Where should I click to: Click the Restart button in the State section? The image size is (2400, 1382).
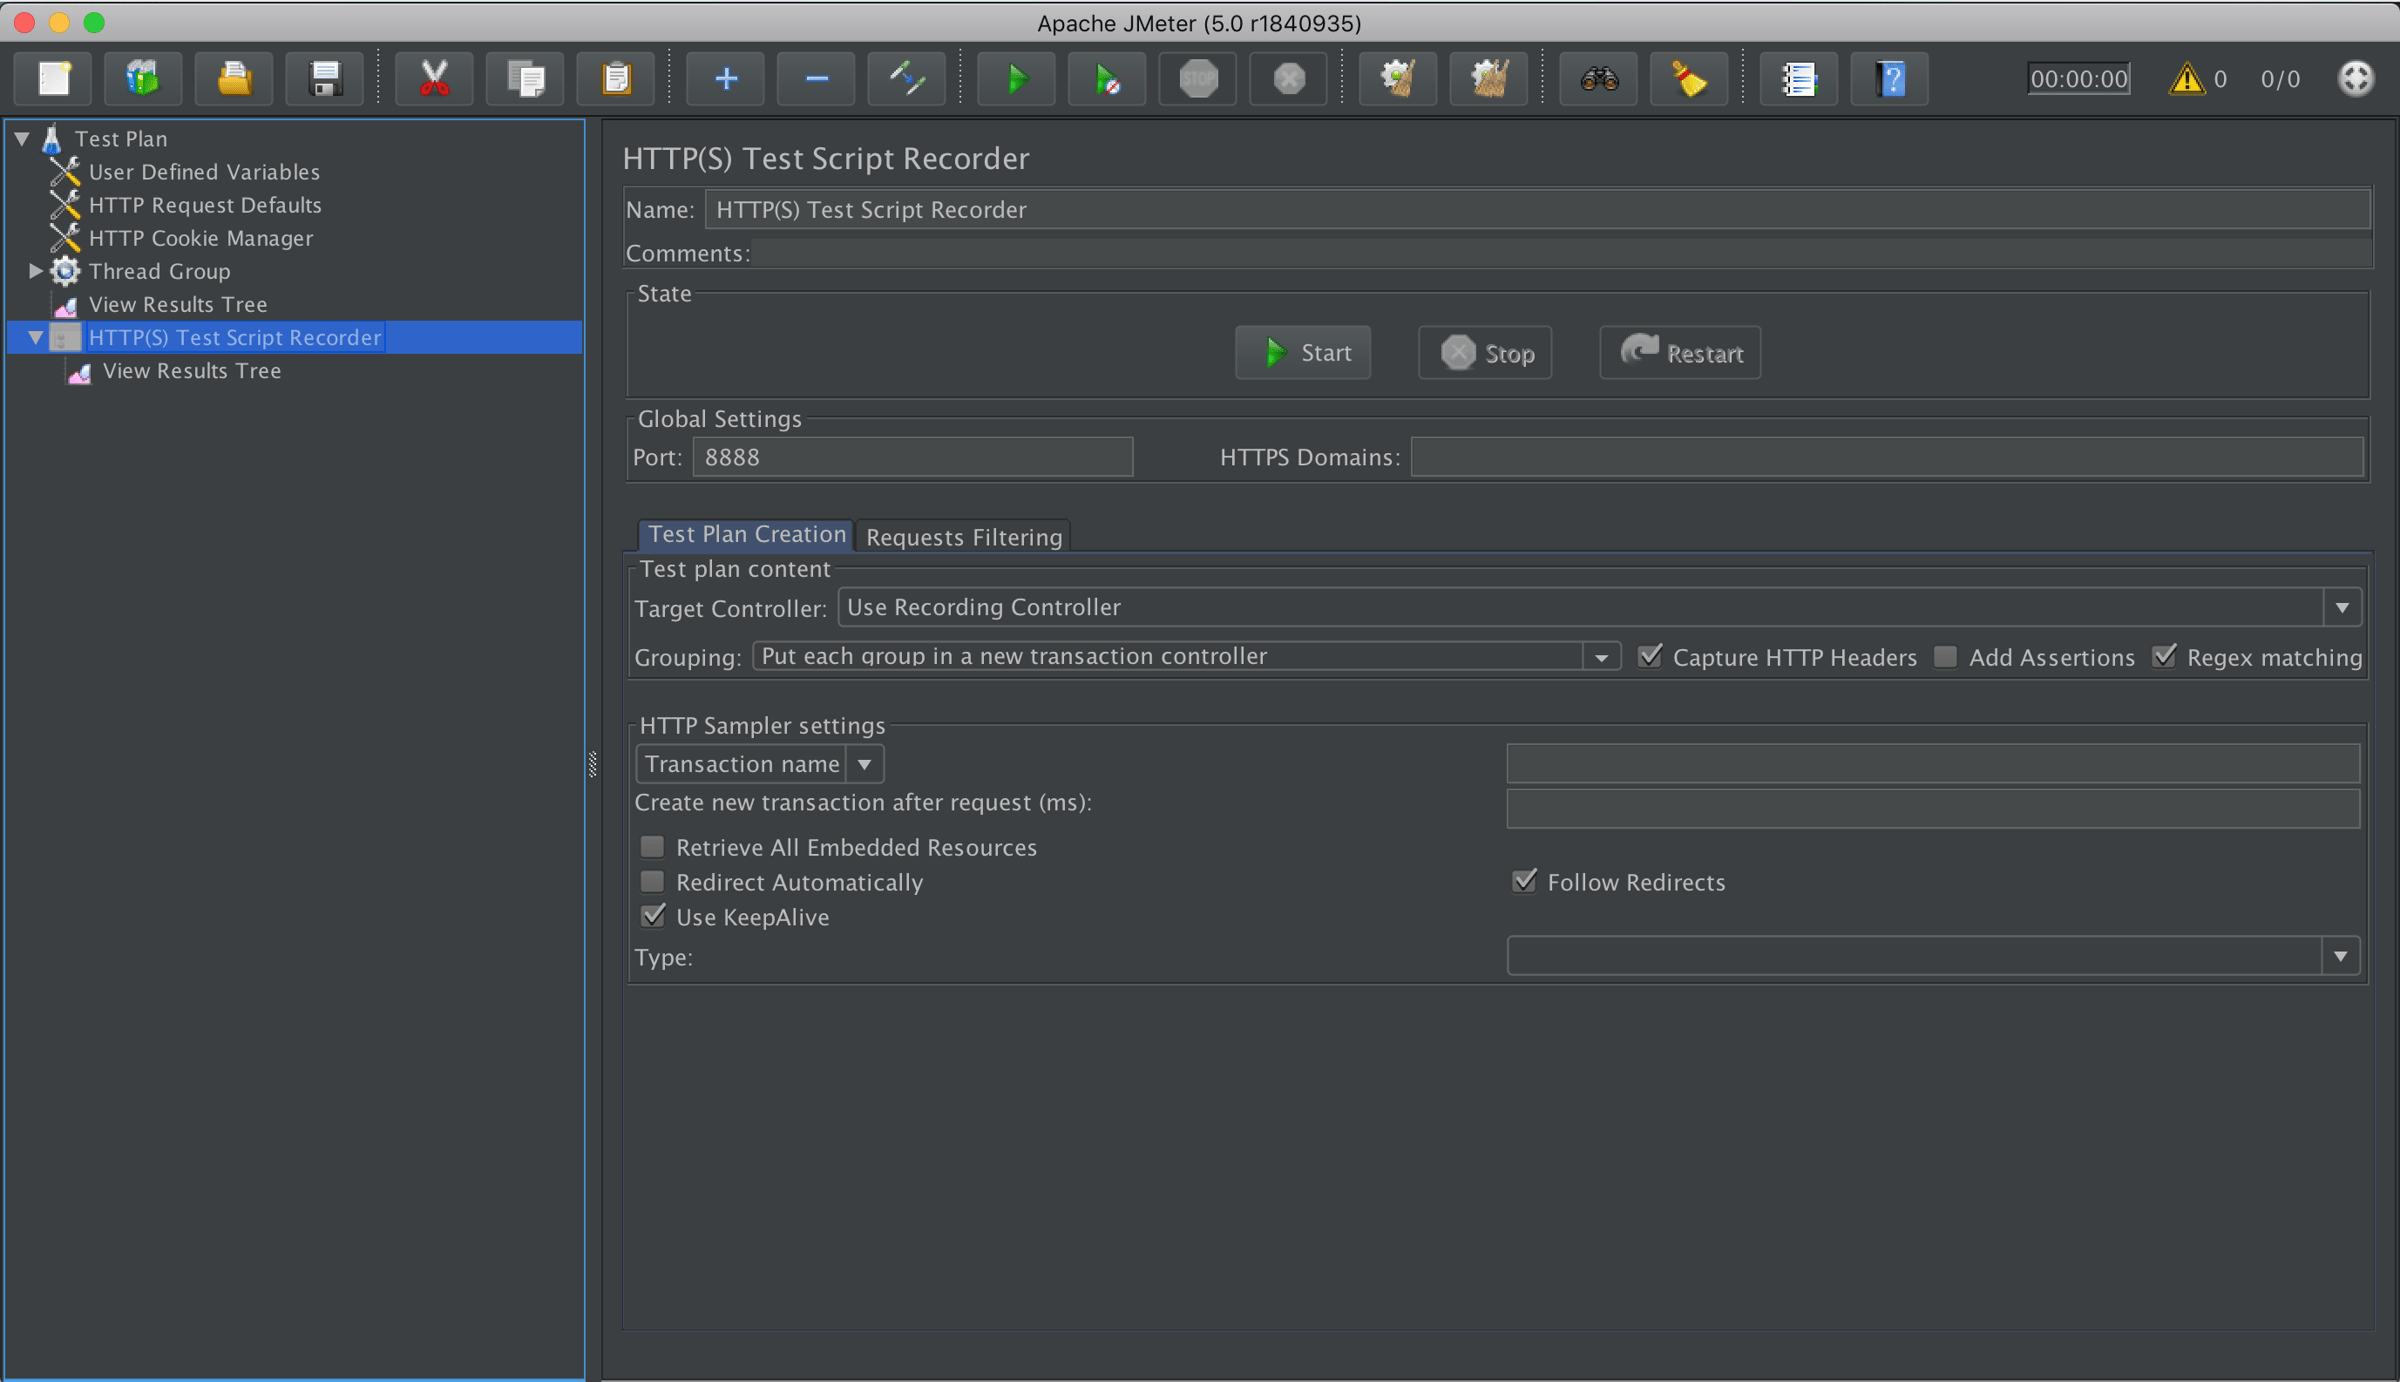pyautogui.click(x=1679, y=352)
